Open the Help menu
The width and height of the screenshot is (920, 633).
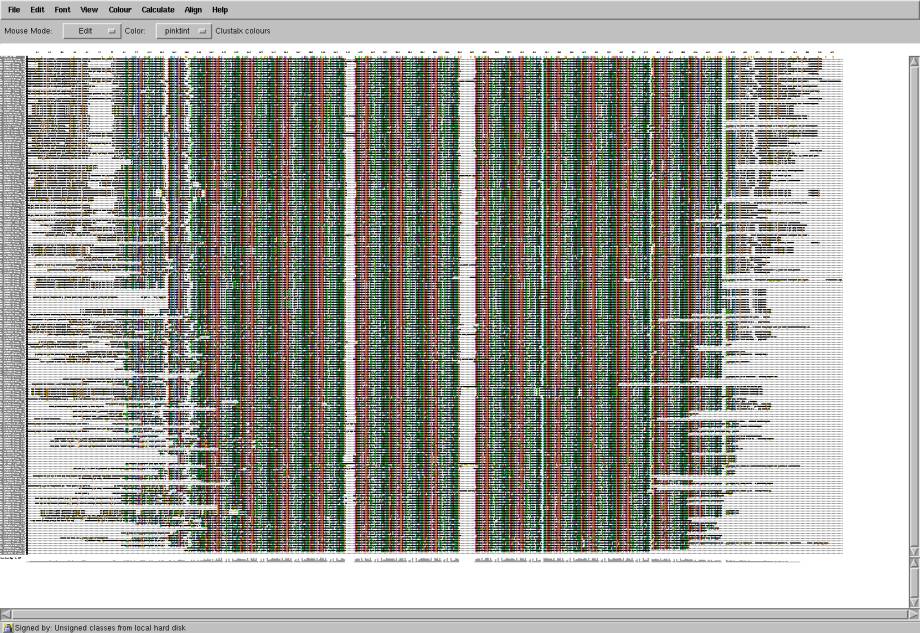(x=220, y=10)
